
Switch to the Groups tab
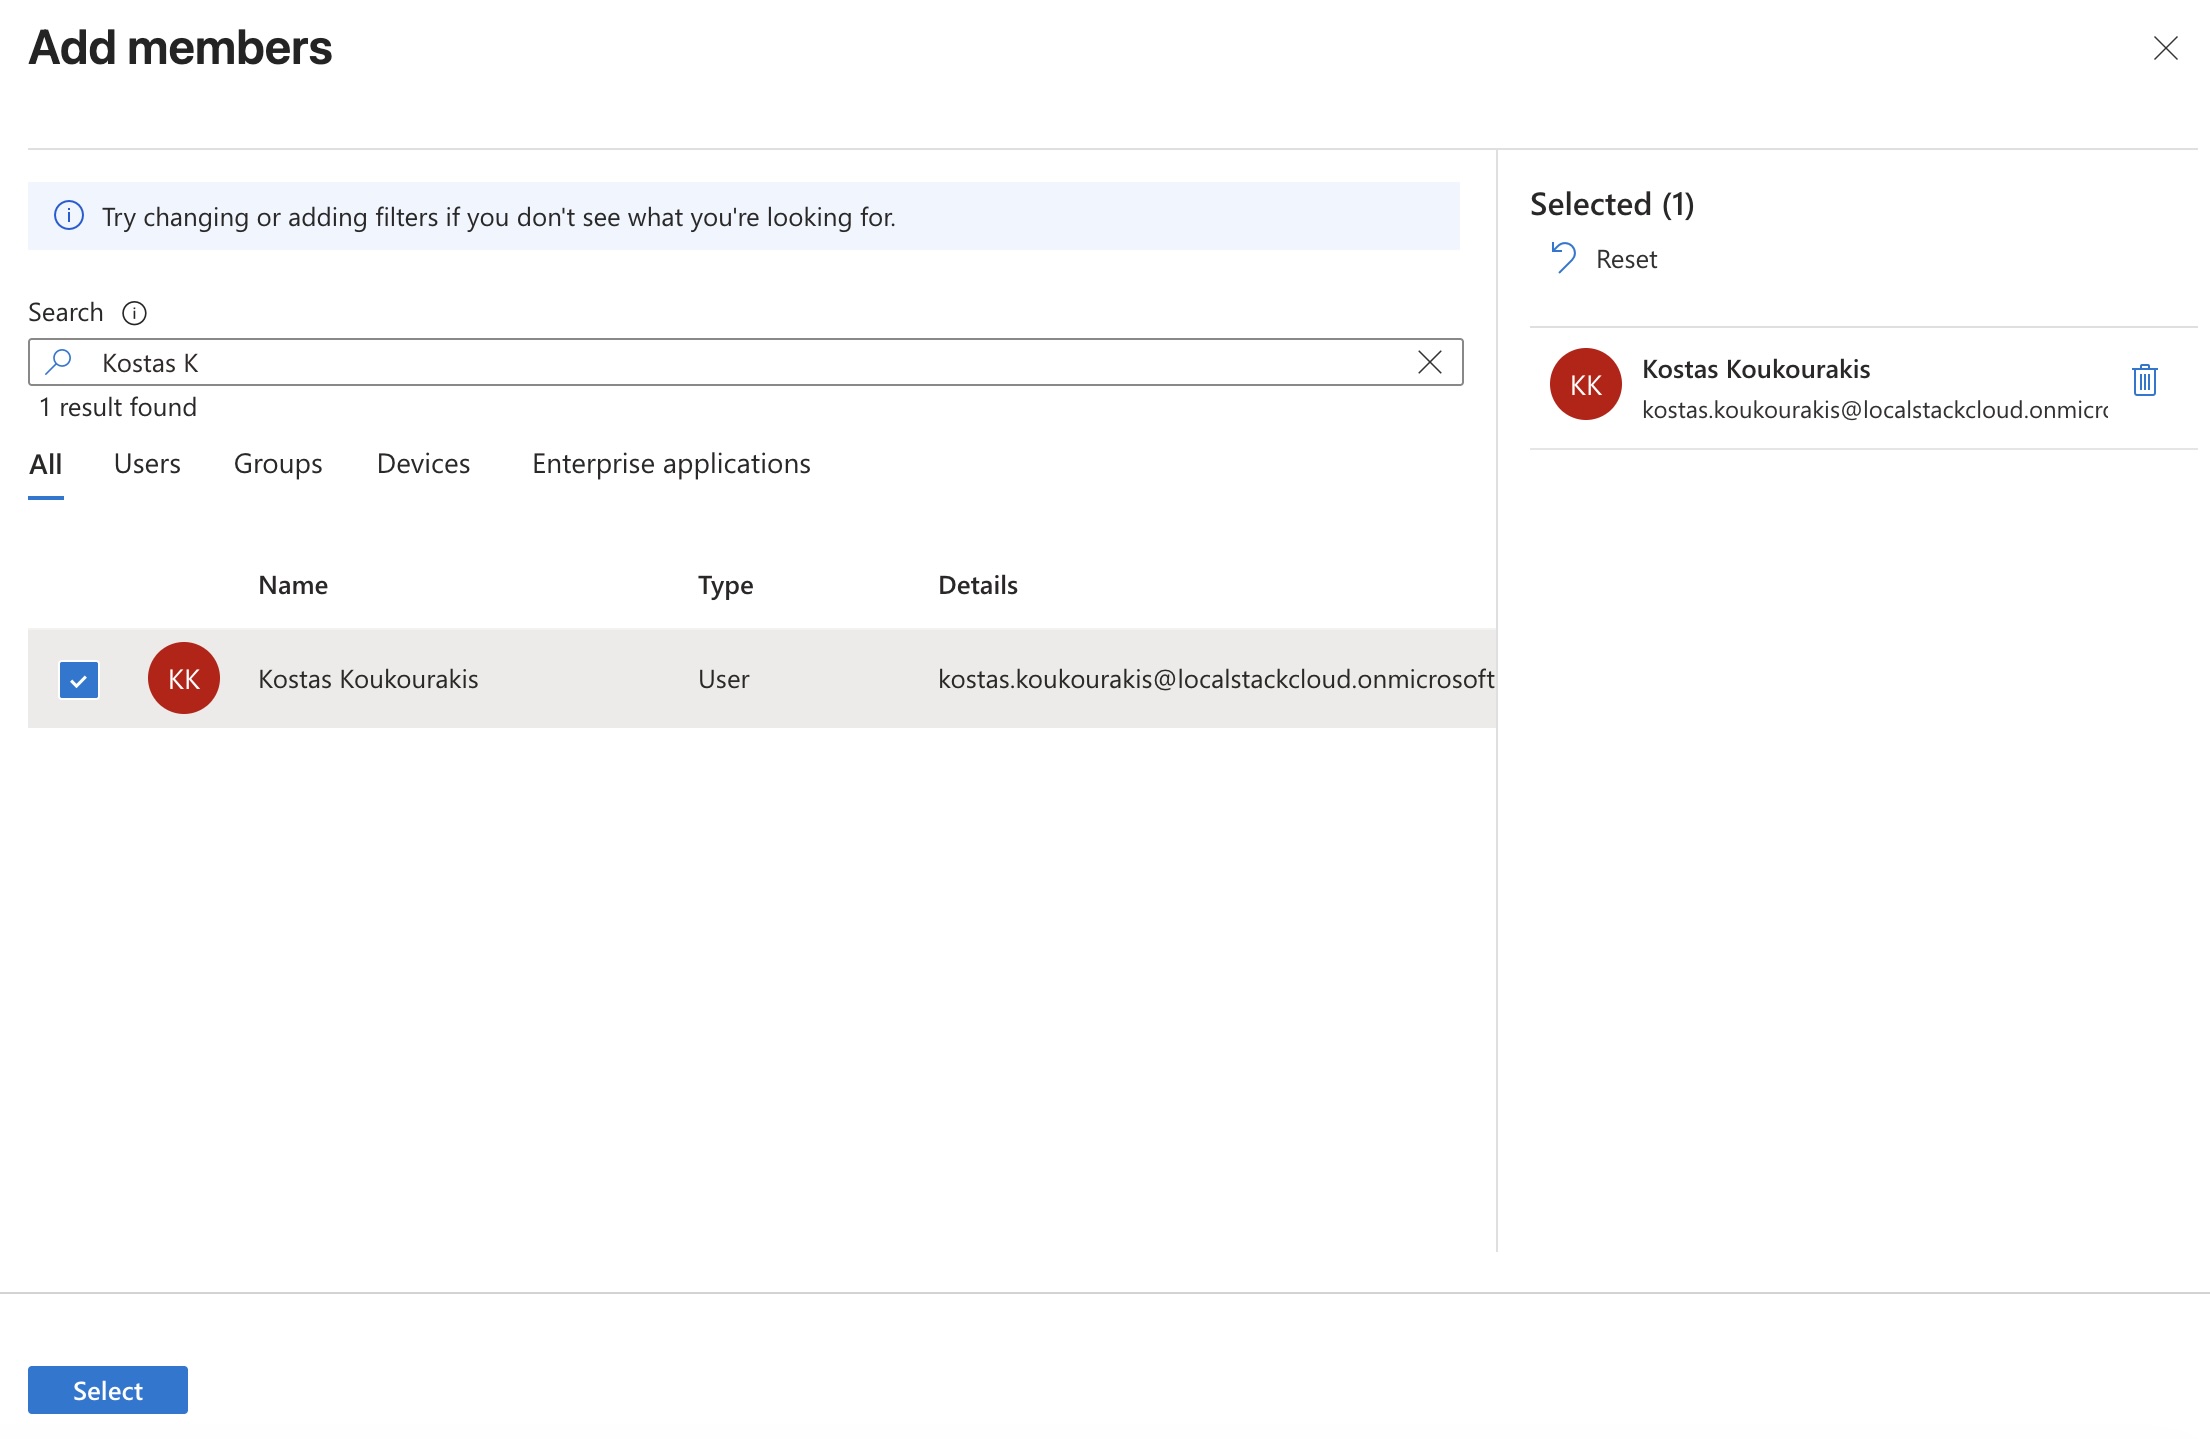pos(278,464)
